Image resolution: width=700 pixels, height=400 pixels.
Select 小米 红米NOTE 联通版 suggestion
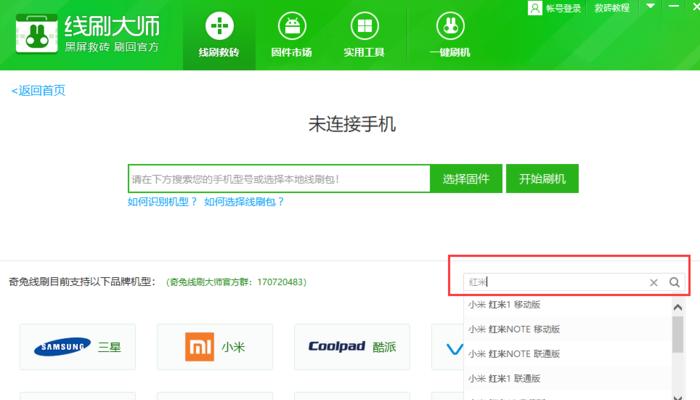pyautogui.click(x=567, y=354)
